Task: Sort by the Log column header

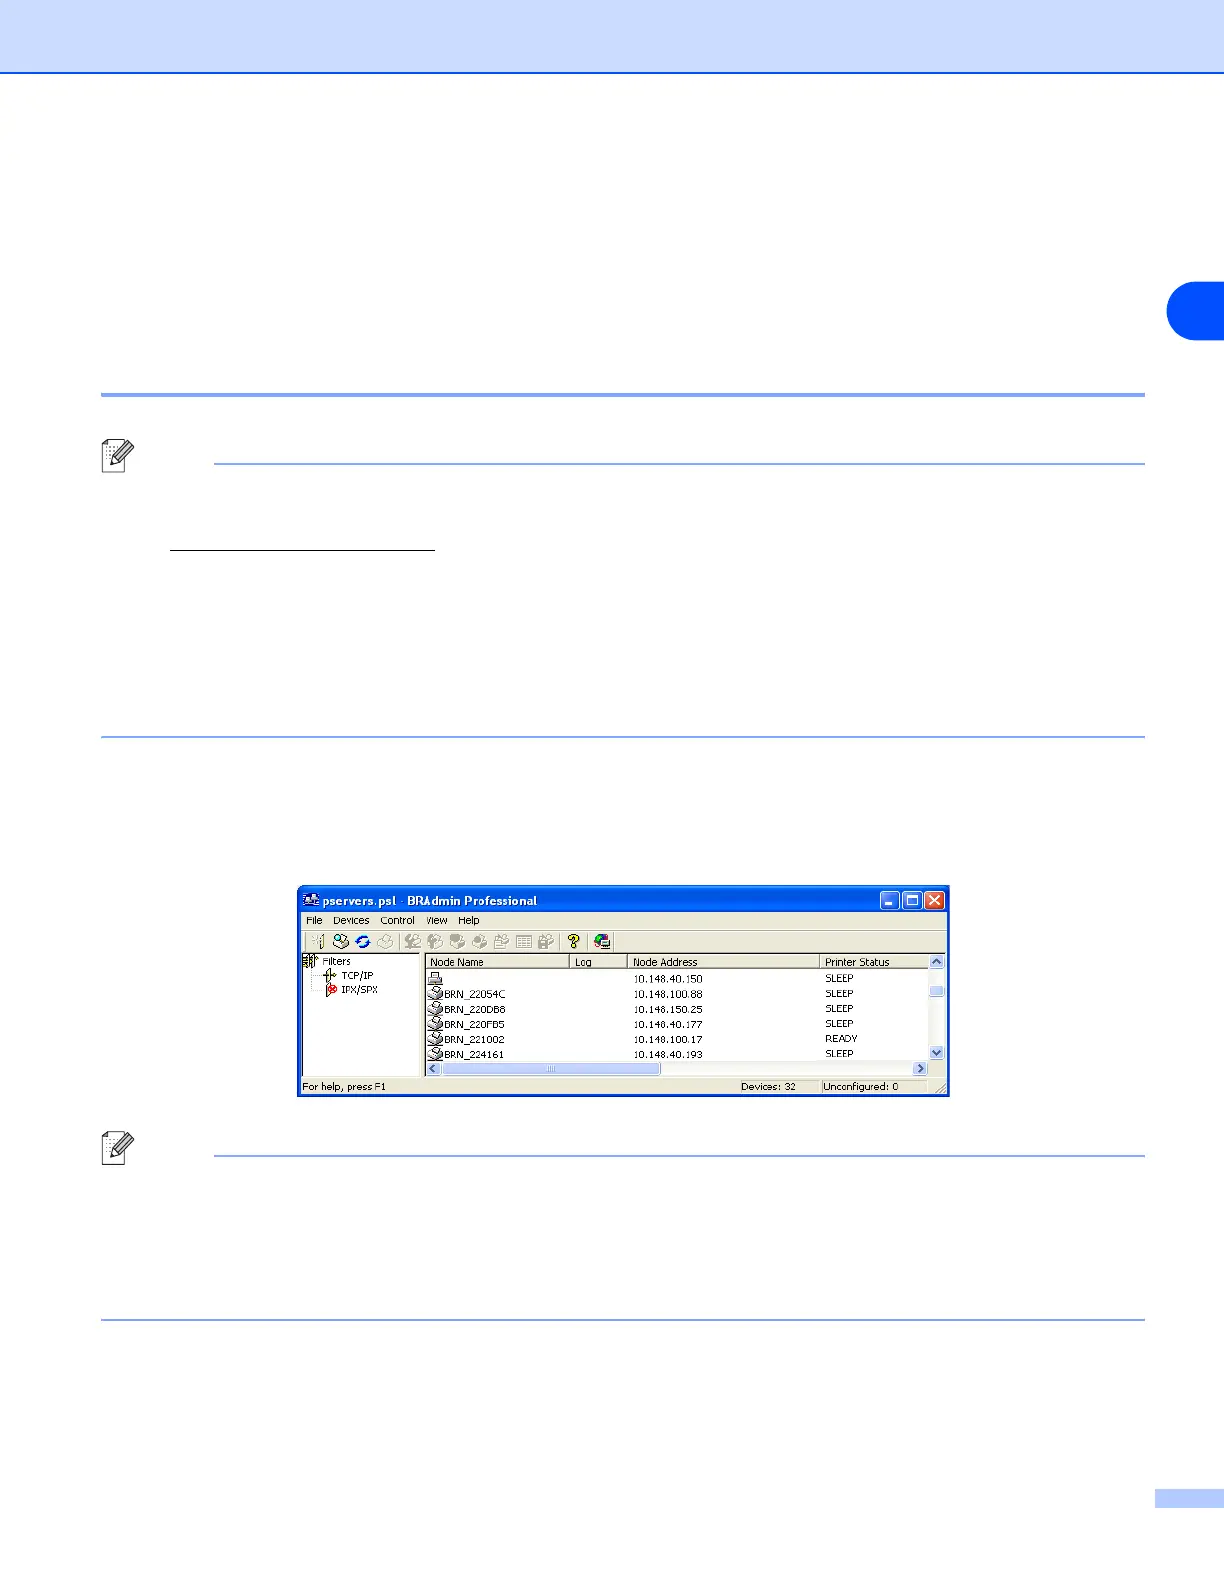Action: (x=598, y=962)
